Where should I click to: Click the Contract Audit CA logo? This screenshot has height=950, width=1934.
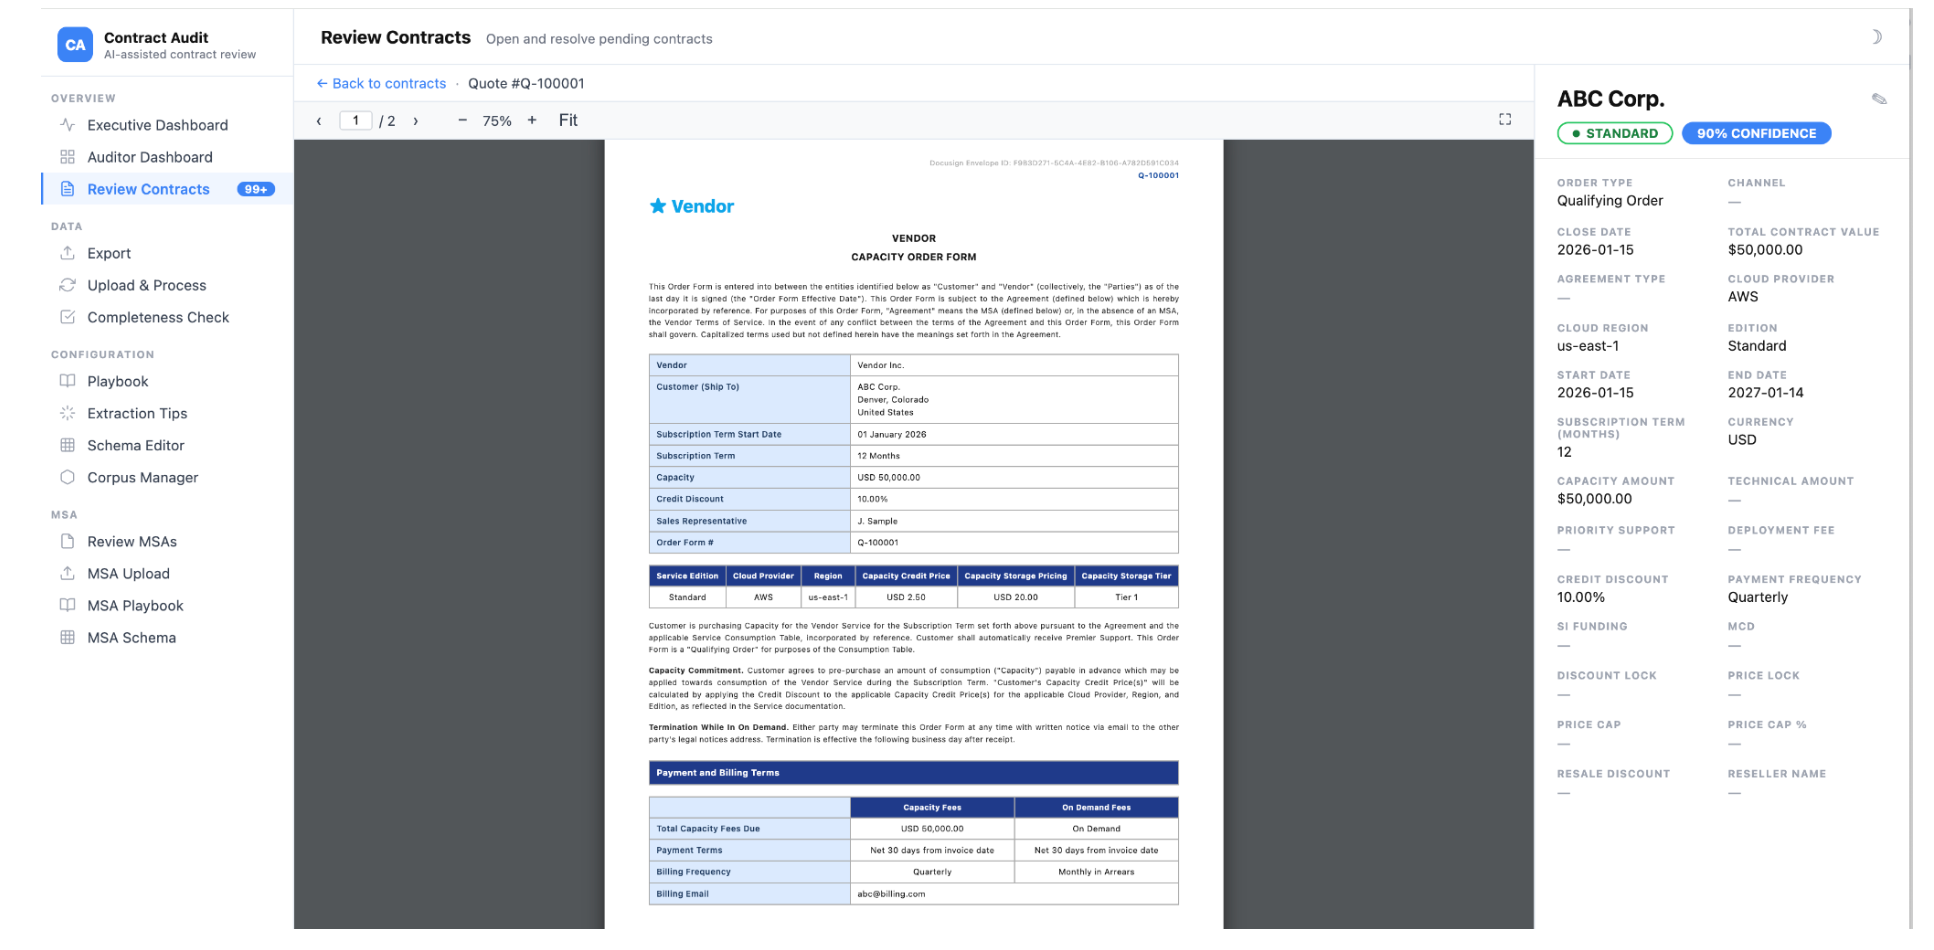point(75,45)
